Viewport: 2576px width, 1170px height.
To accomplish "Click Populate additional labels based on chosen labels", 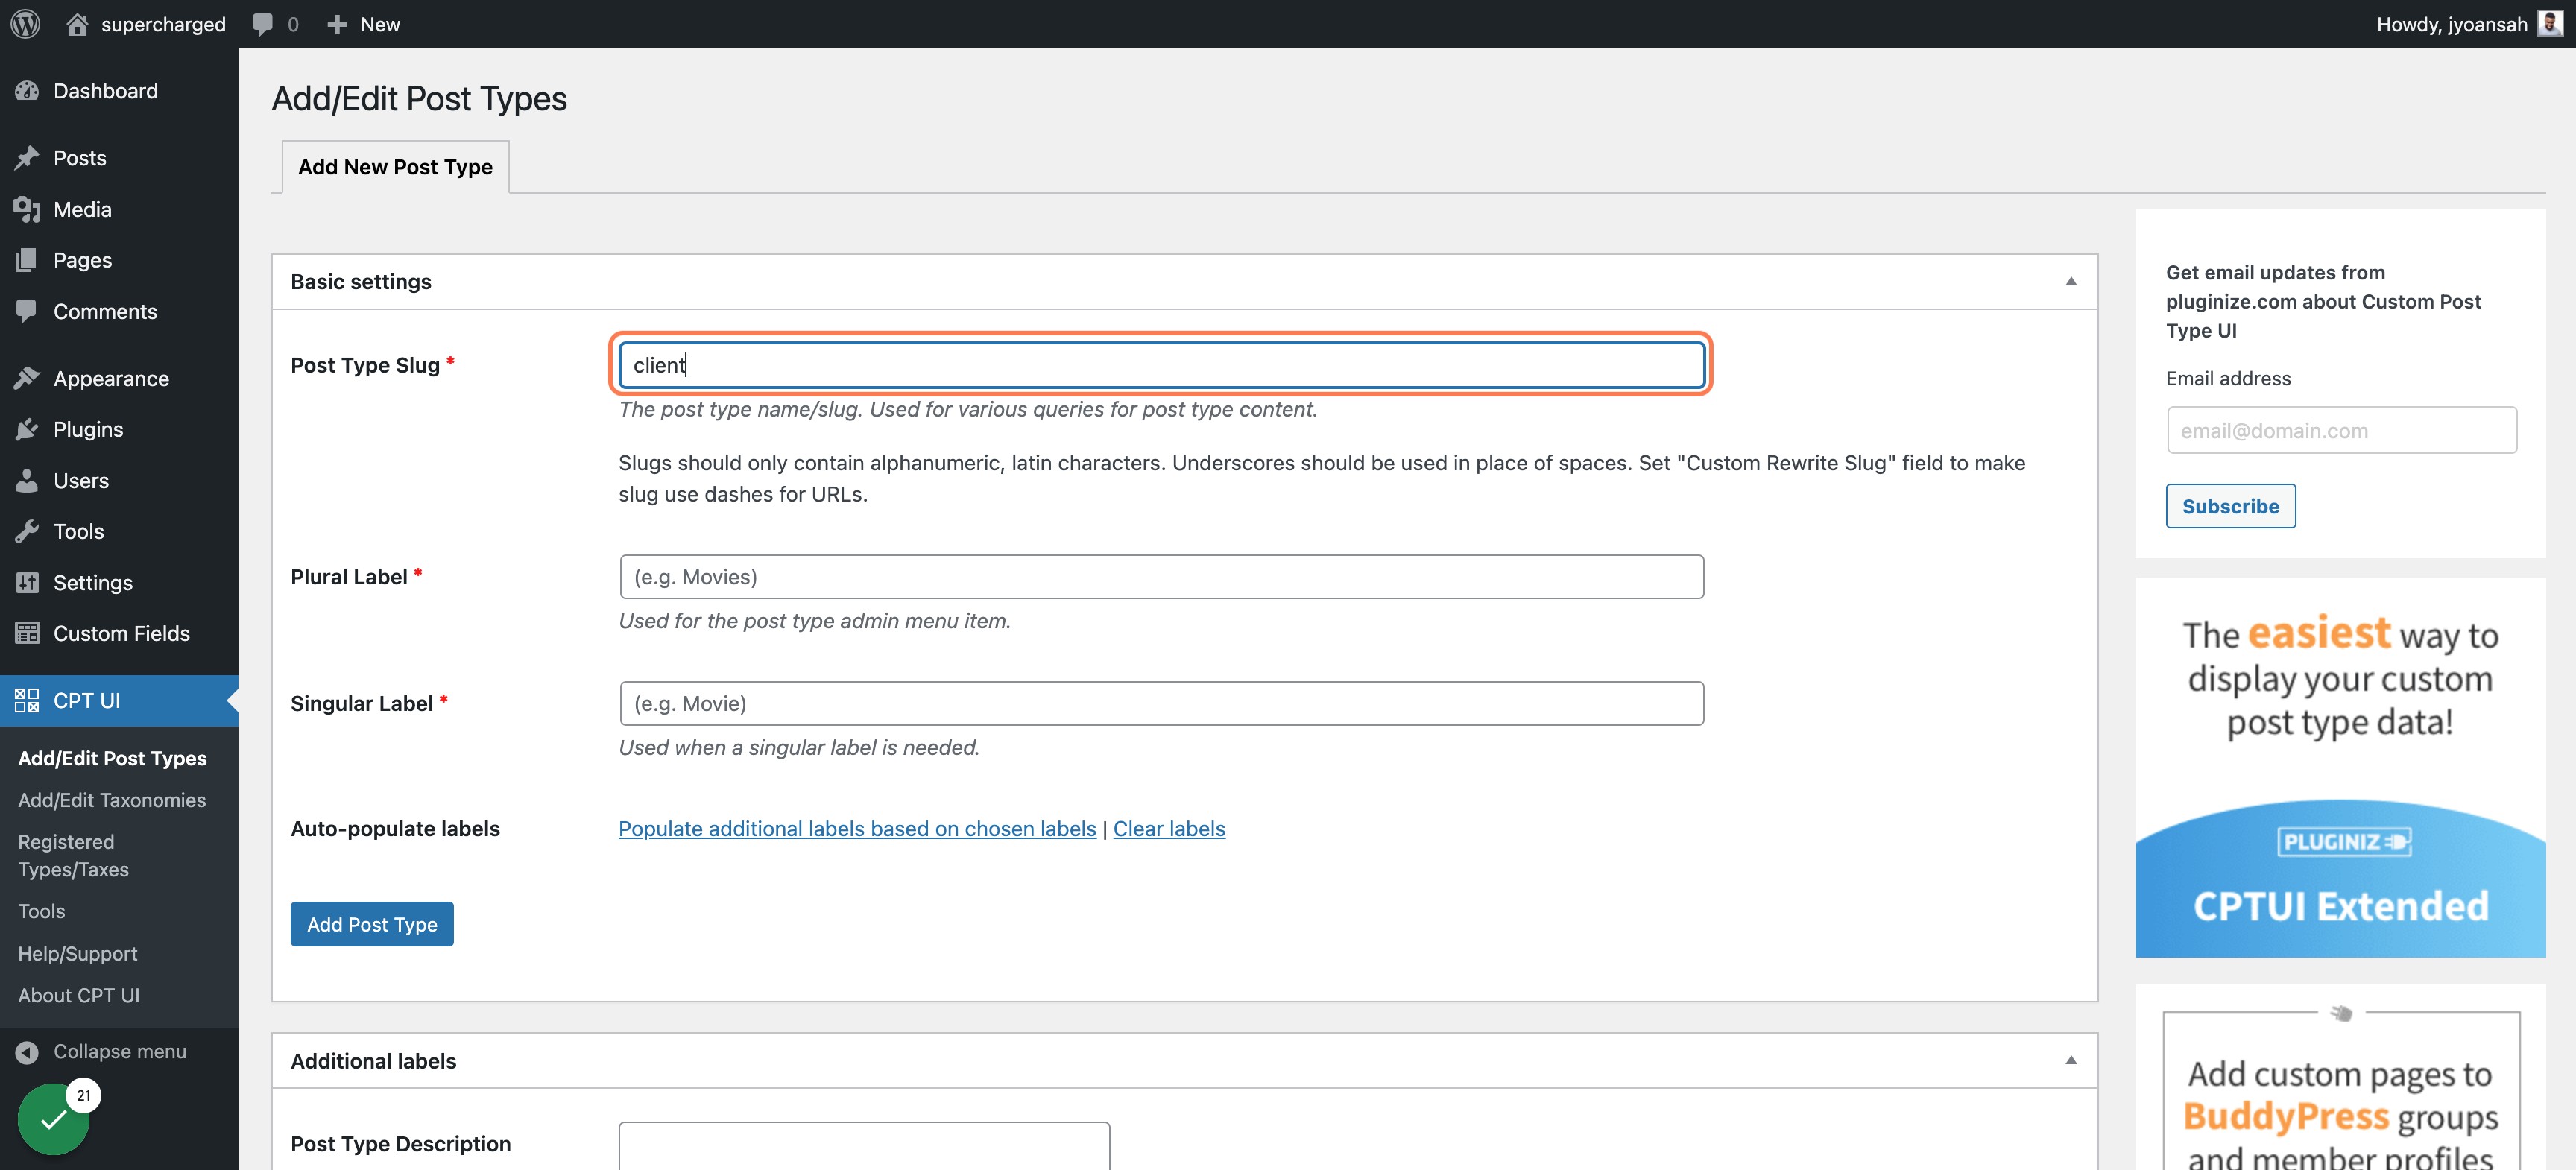I will click(857, 829).
